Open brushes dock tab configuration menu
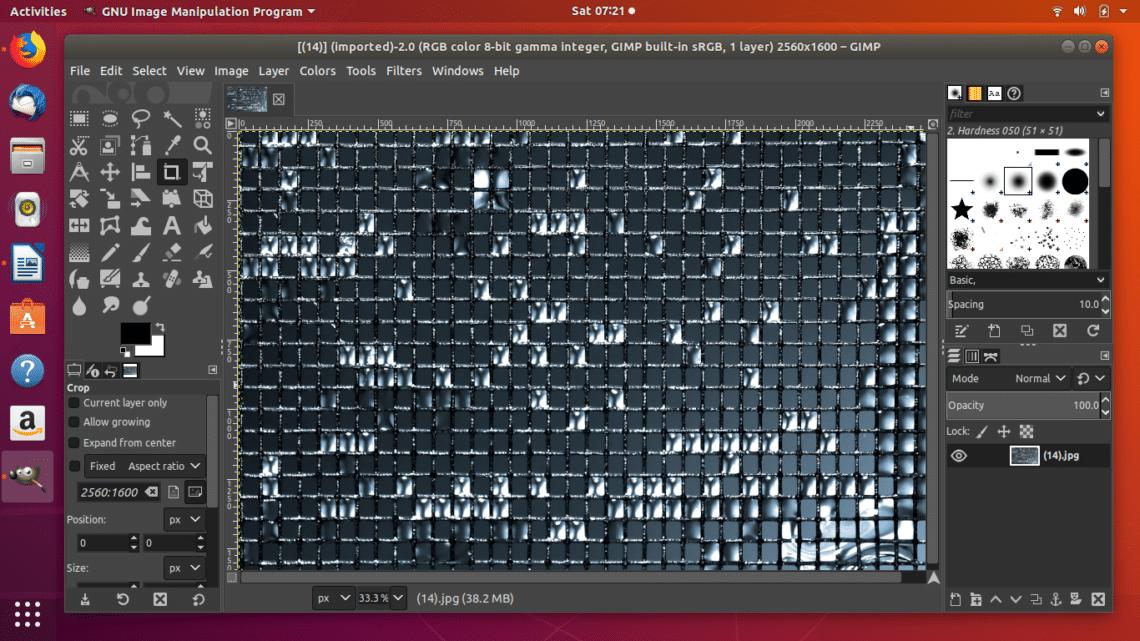The height and width of the screenshot is (641, 1140). (1104, 93)
